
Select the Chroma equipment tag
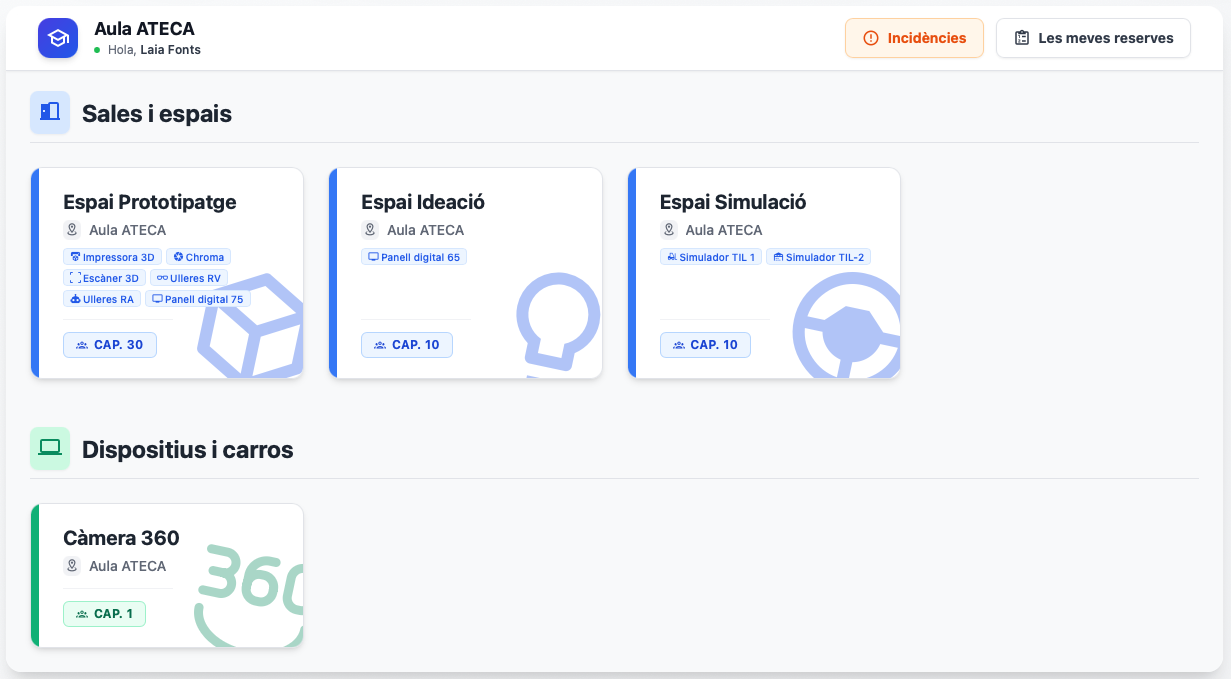[199, 257]
